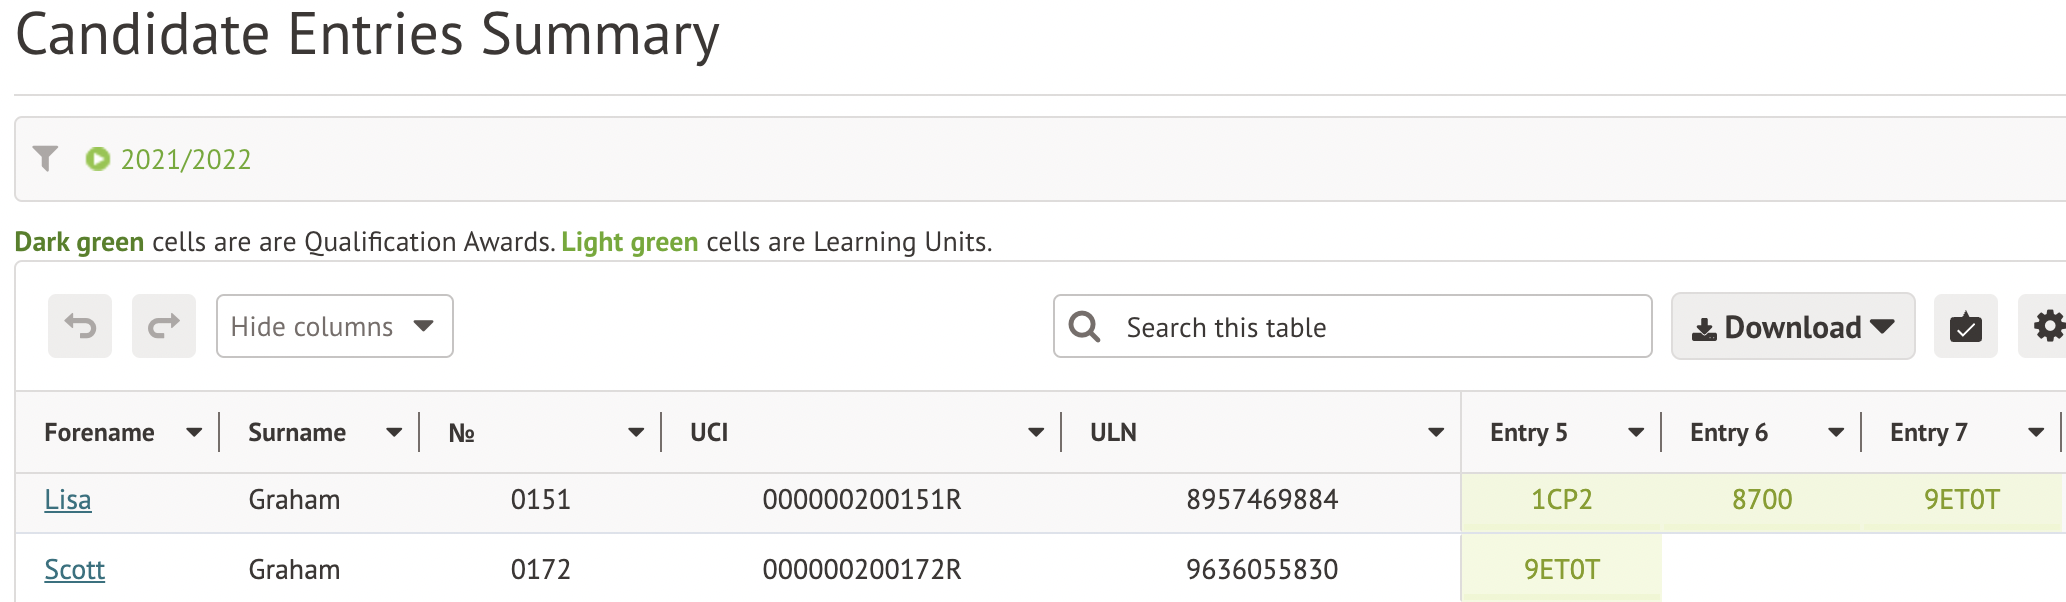Open the Surname column dropdown arrow
Screen dimensions: 2066x602
[x=394, y=433]
